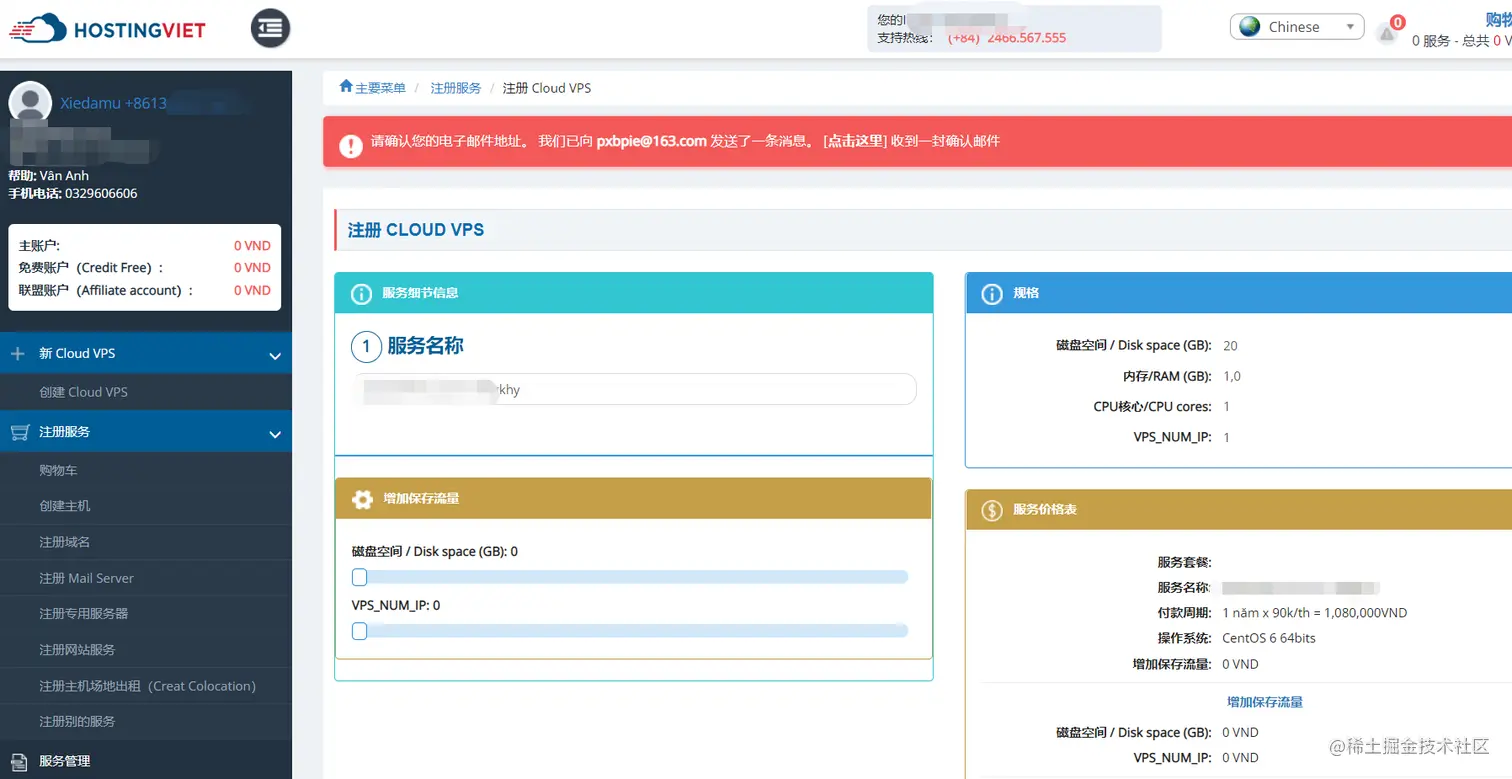The image size is (1512, 779).
Task: Click the blue 增加保存流量 subheading in price table
Action: point(1265,702)
